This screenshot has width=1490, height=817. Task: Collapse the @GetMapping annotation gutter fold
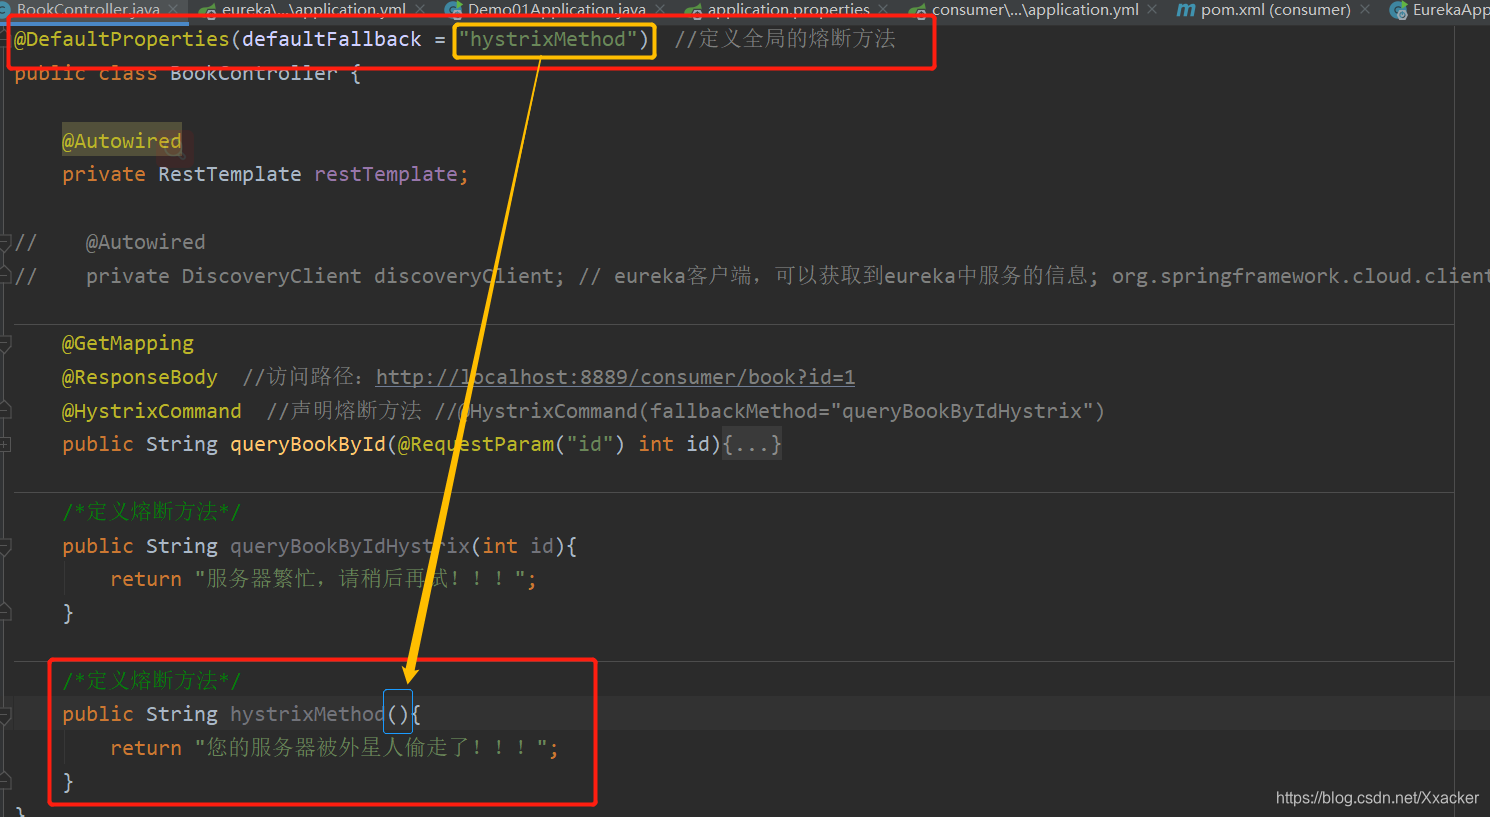point(5,343)
